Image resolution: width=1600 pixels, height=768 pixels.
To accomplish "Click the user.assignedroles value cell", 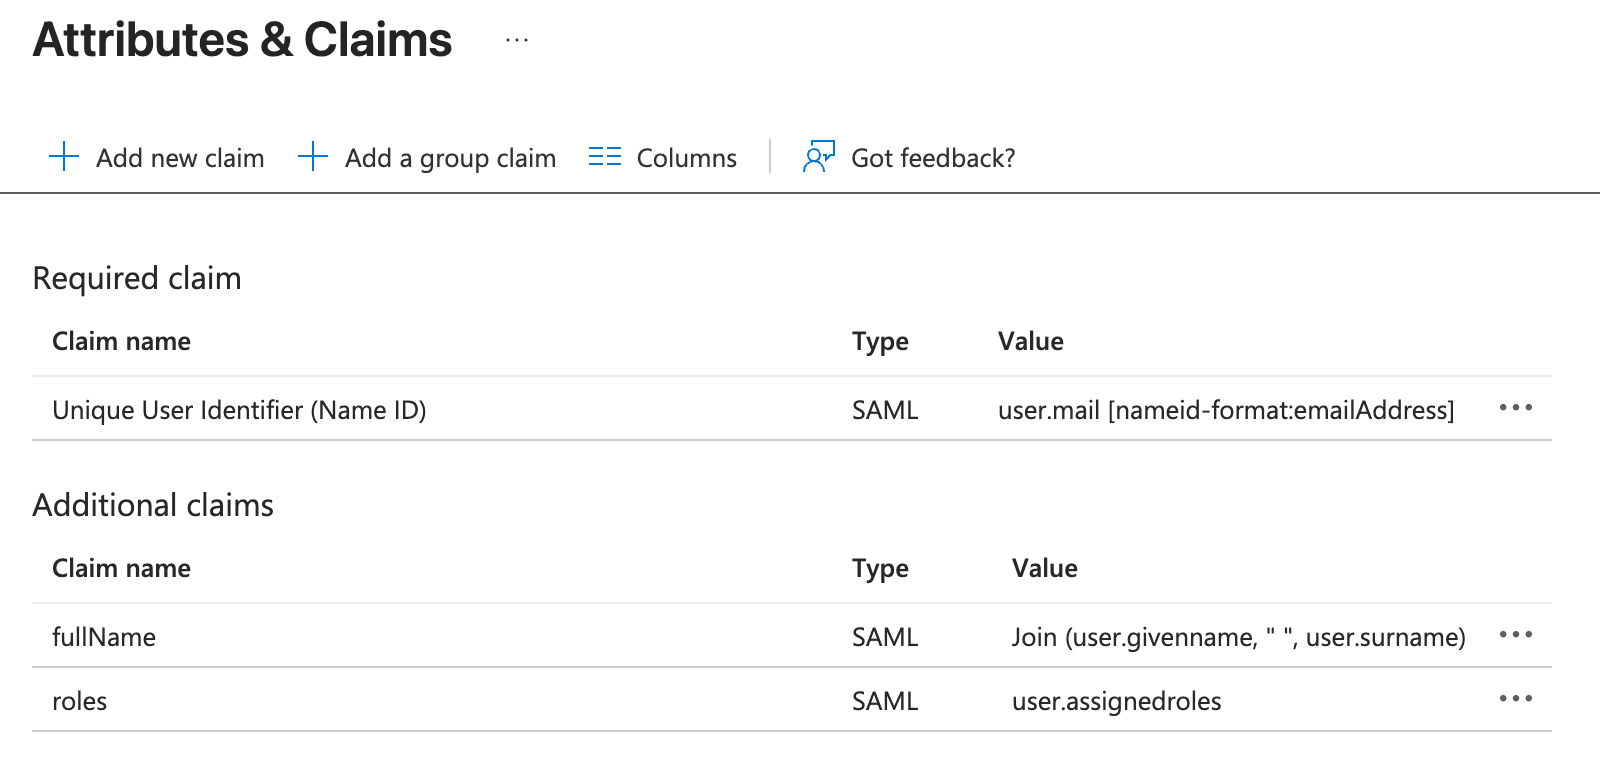I will [1116, 701].
